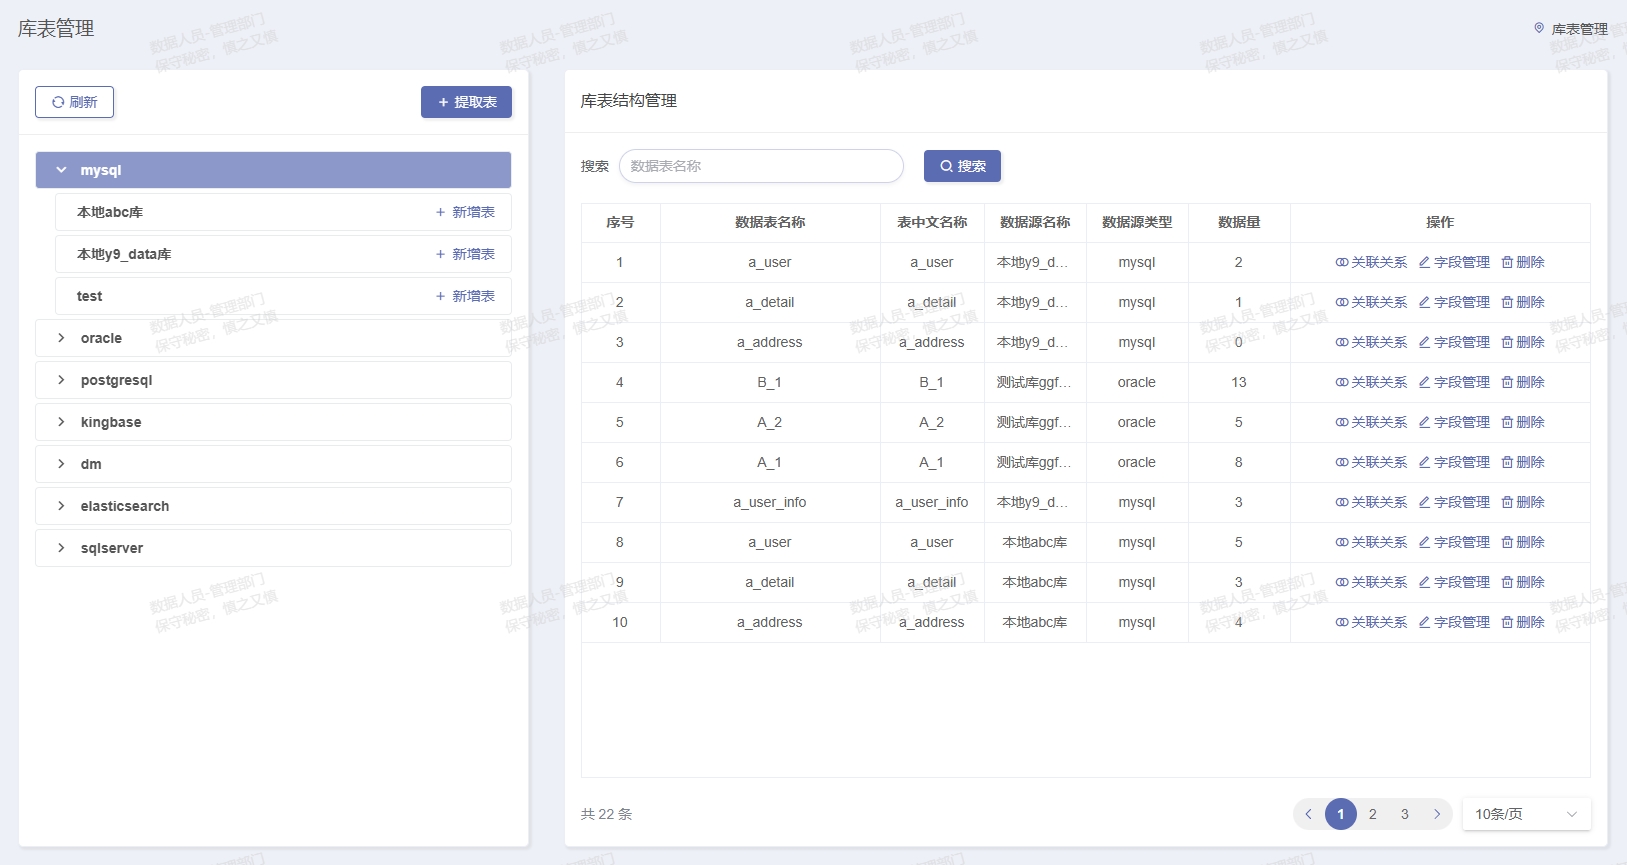Jump to page 3 in pagination
This screenshot has height=865, width=1627.
pyautogui.click(x=1404, y=814)
